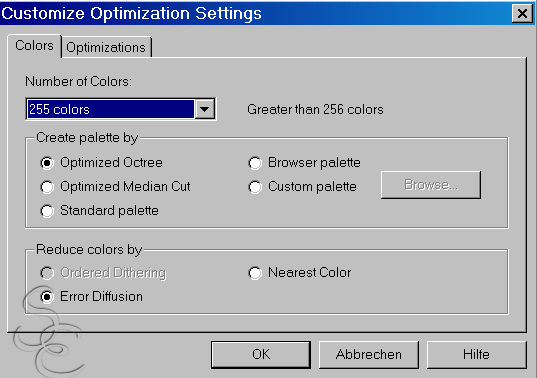Image resolution: width=537 pixels, height=378 pixels.
Task: Open the Number of Colors dropdown arrow
Action: click(x=204, y=109)
